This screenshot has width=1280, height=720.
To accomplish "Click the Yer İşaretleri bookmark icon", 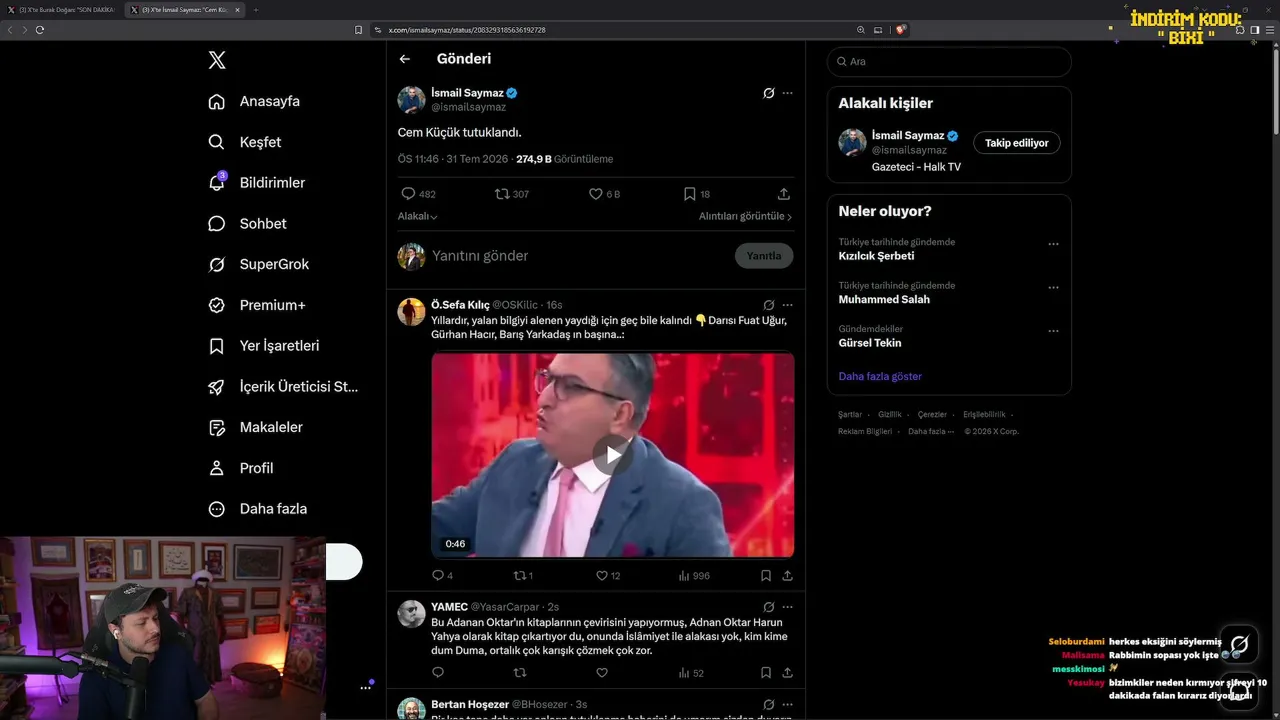I will tap(216, 346).
